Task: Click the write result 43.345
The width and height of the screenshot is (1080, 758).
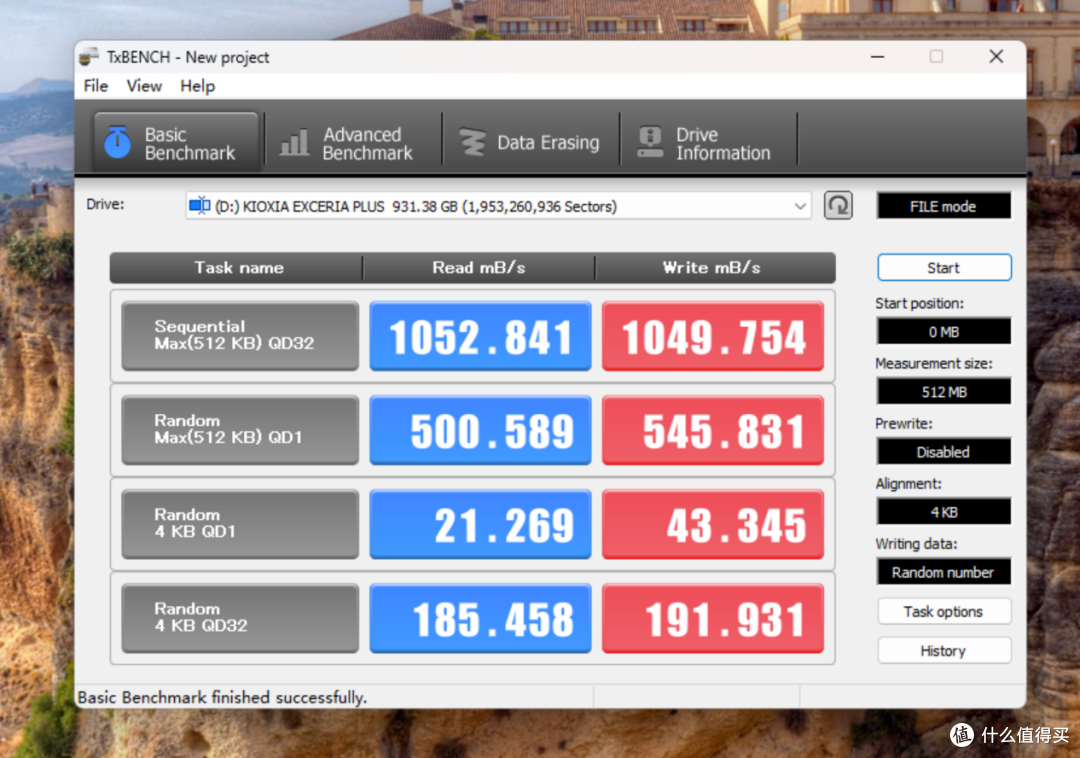Action: tap(713, 524)
